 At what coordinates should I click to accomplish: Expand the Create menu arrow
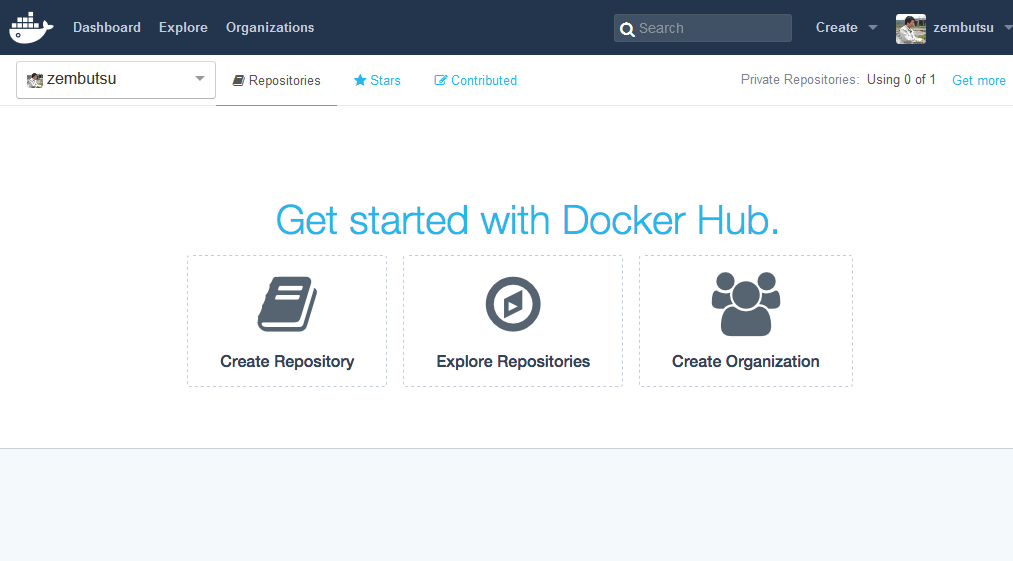[x=873, y=28]
